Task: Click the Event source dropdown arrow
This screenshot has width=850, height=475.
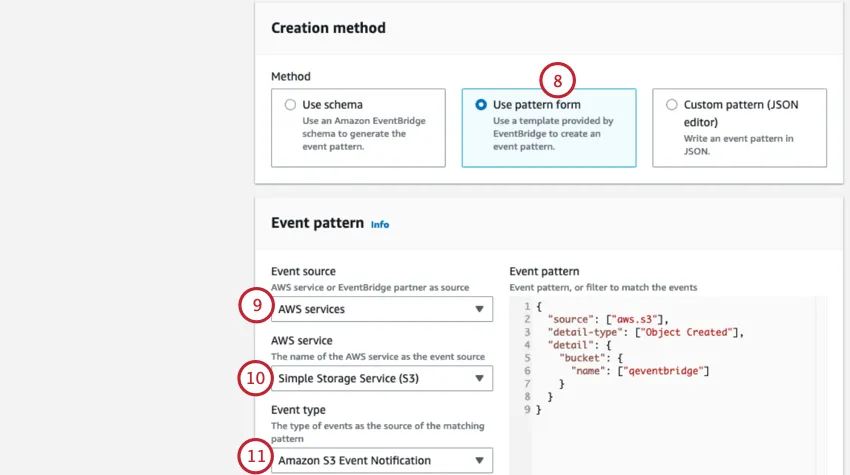Action: (x=480, y=310)
